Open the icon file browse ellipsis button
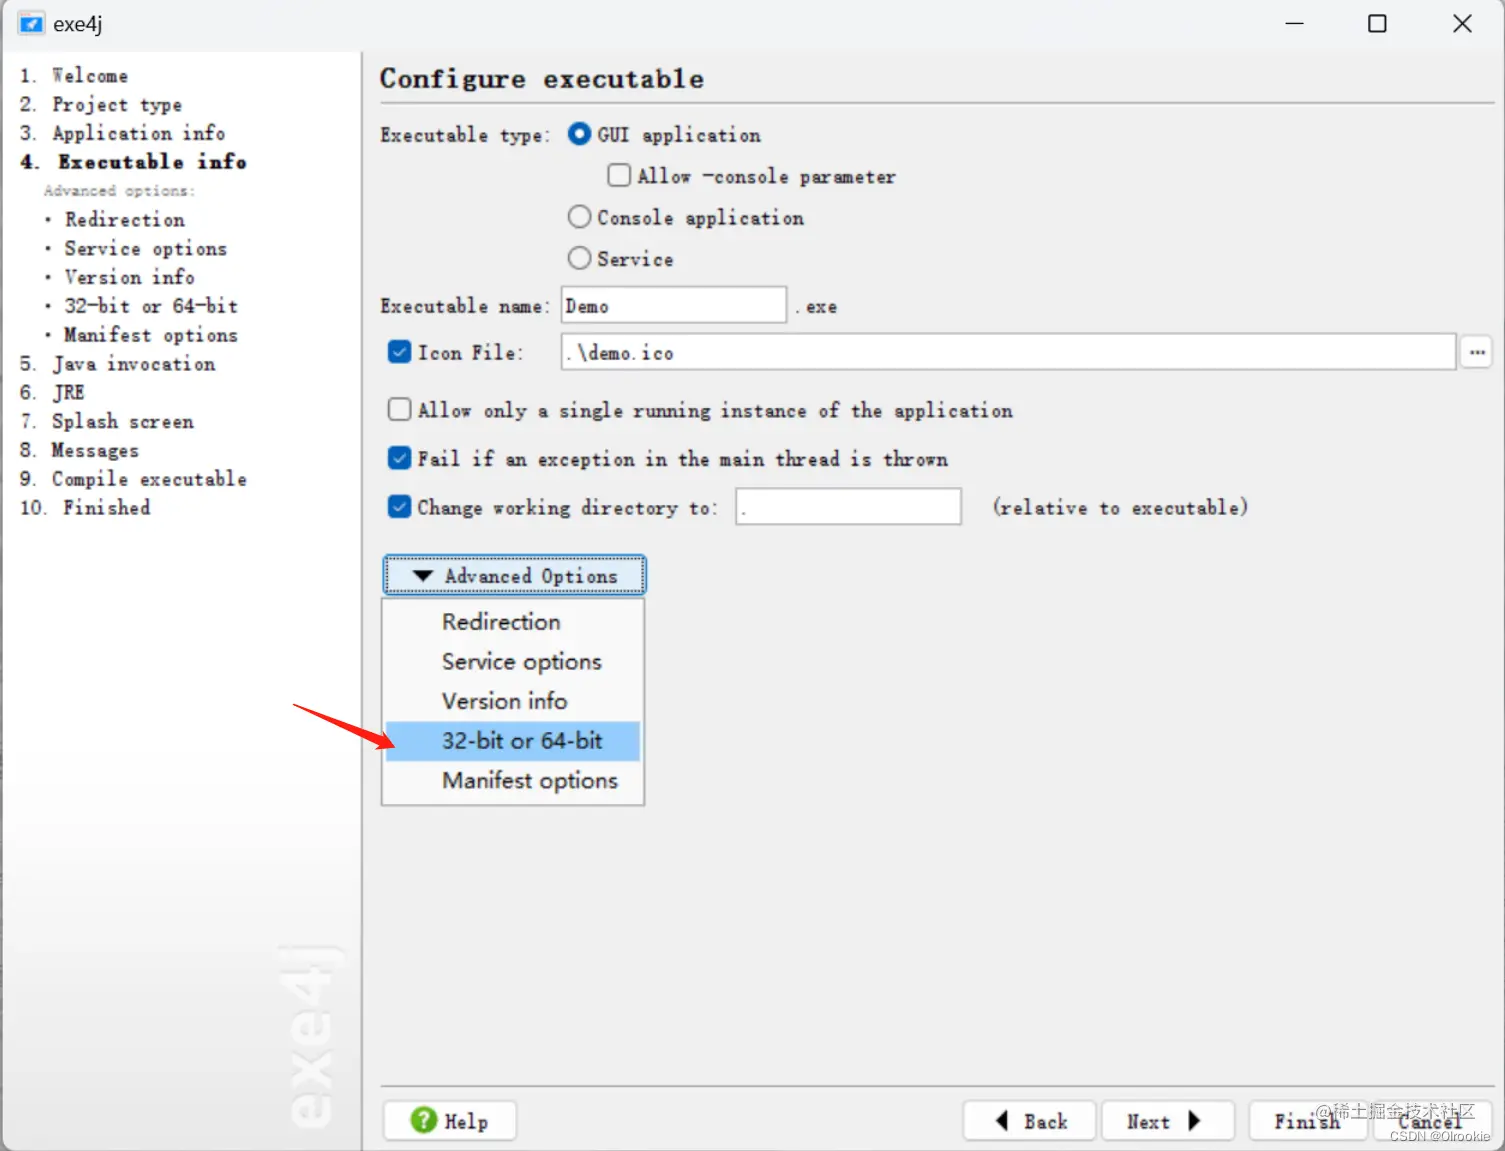Screen dimensions: 1505x1151 pyautogui.click(x=1476, y=352)
